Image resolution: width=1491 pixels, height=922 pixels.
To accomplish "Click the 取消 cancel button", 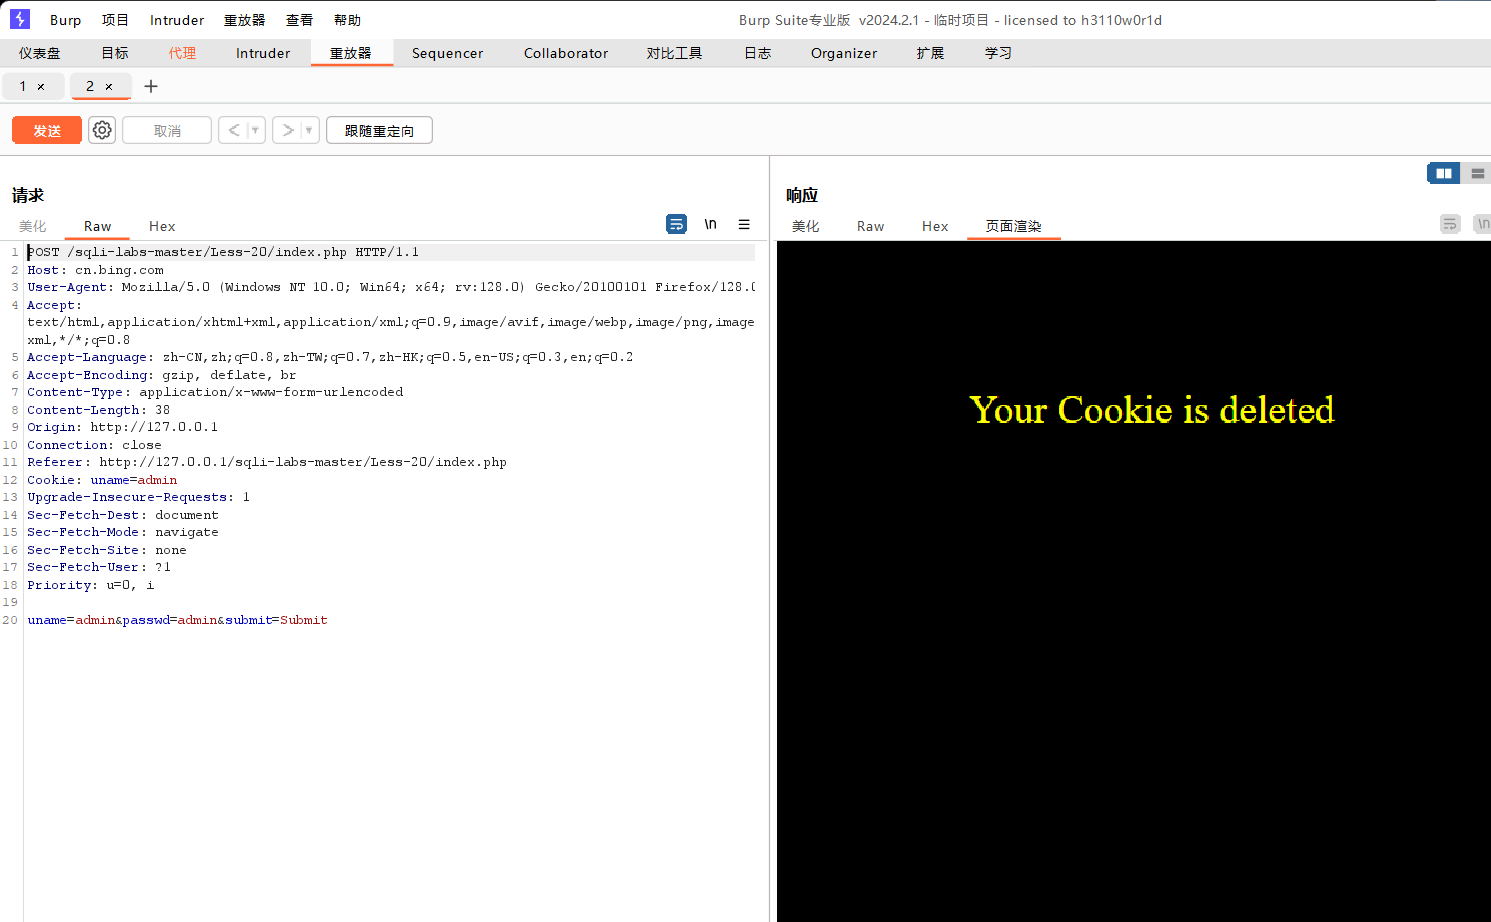I will [167, 130].
